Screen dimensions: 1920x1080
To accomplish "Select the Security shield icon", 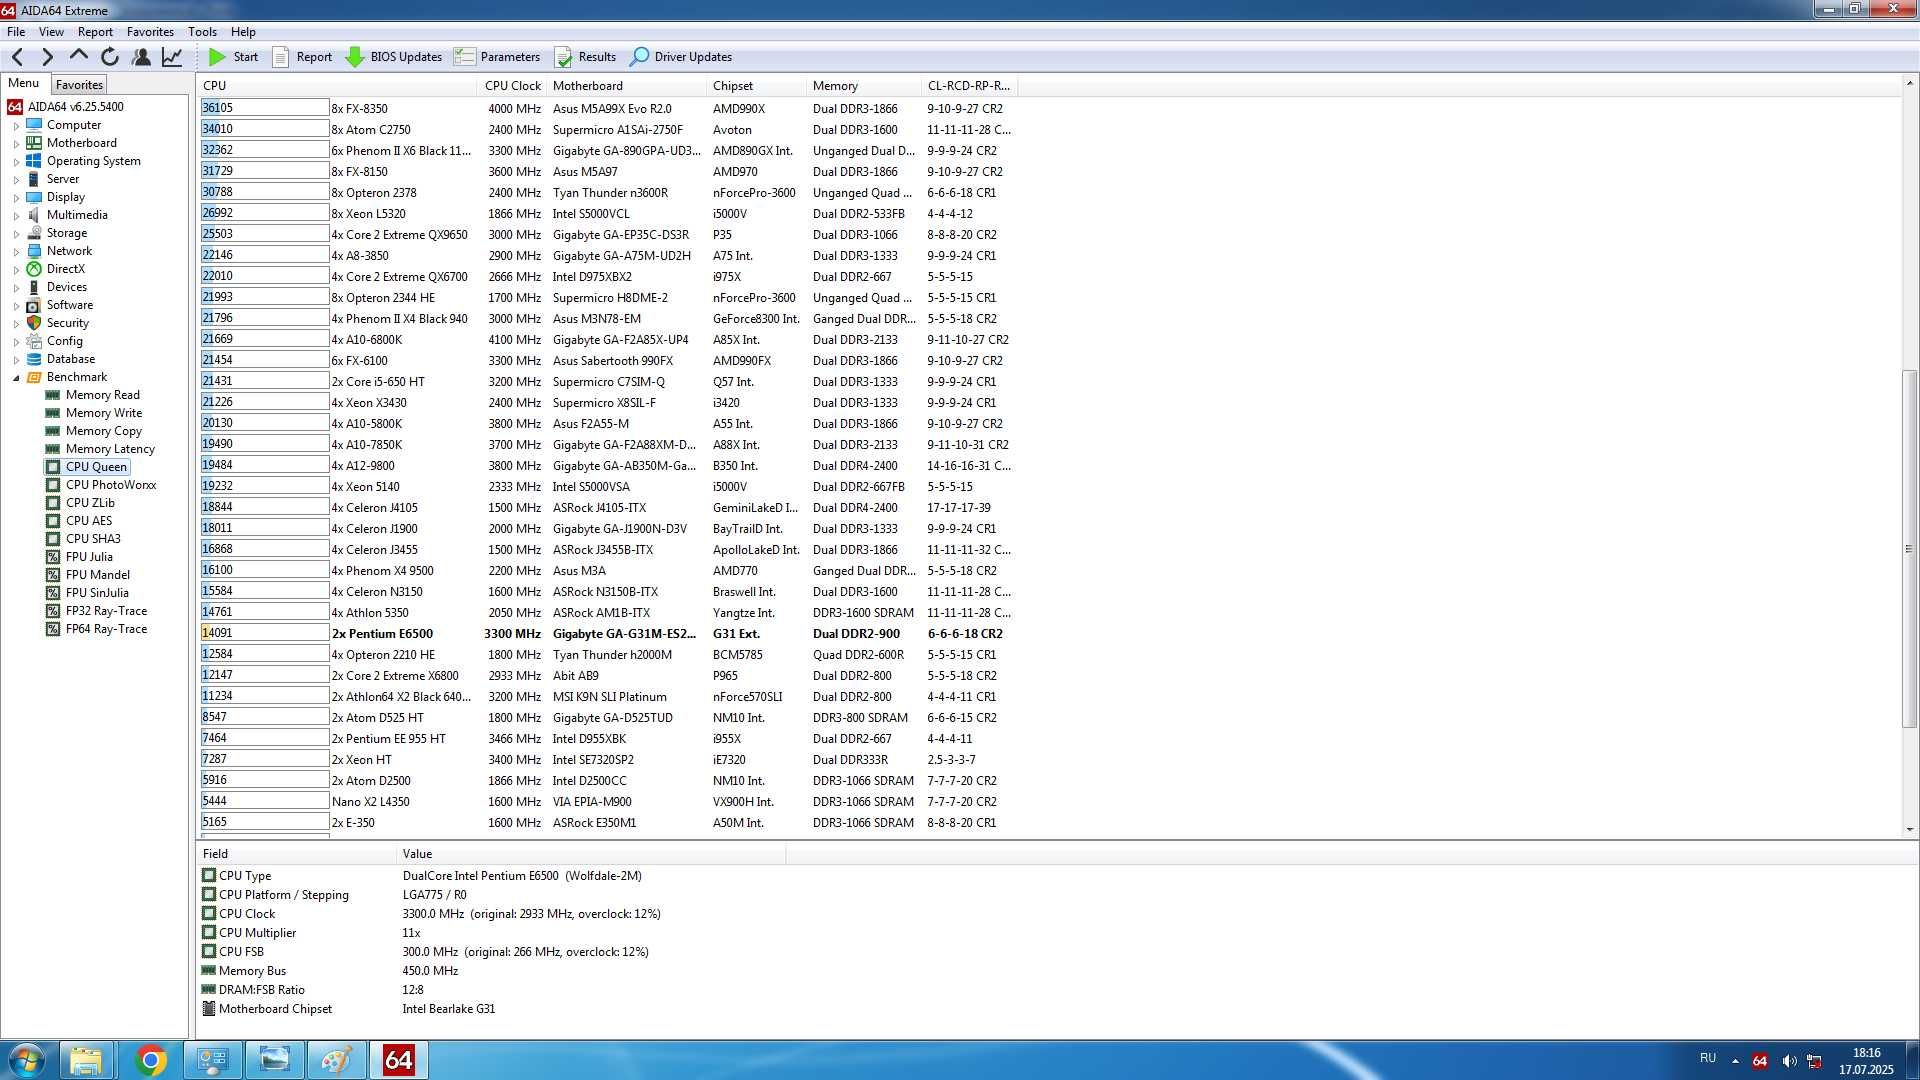I will point(34,323).
